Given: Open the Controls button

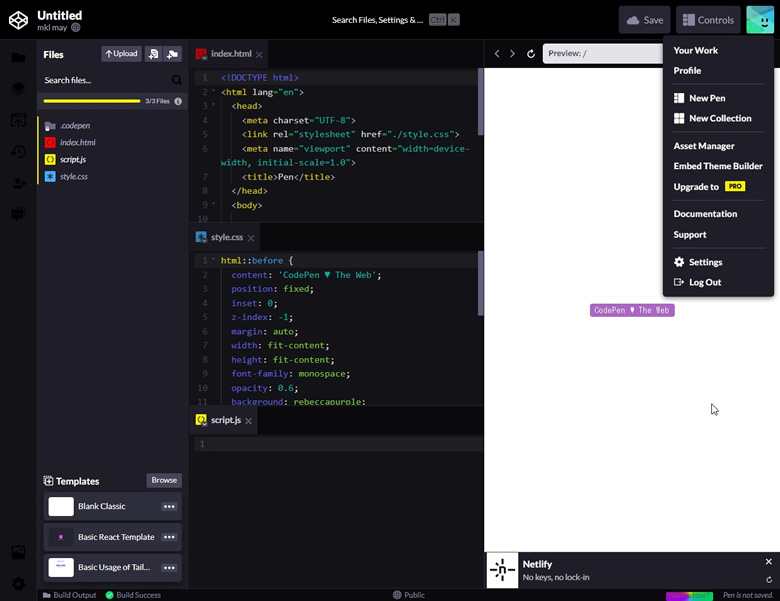Looking at the screenshot, I should (x=708, y=20).
